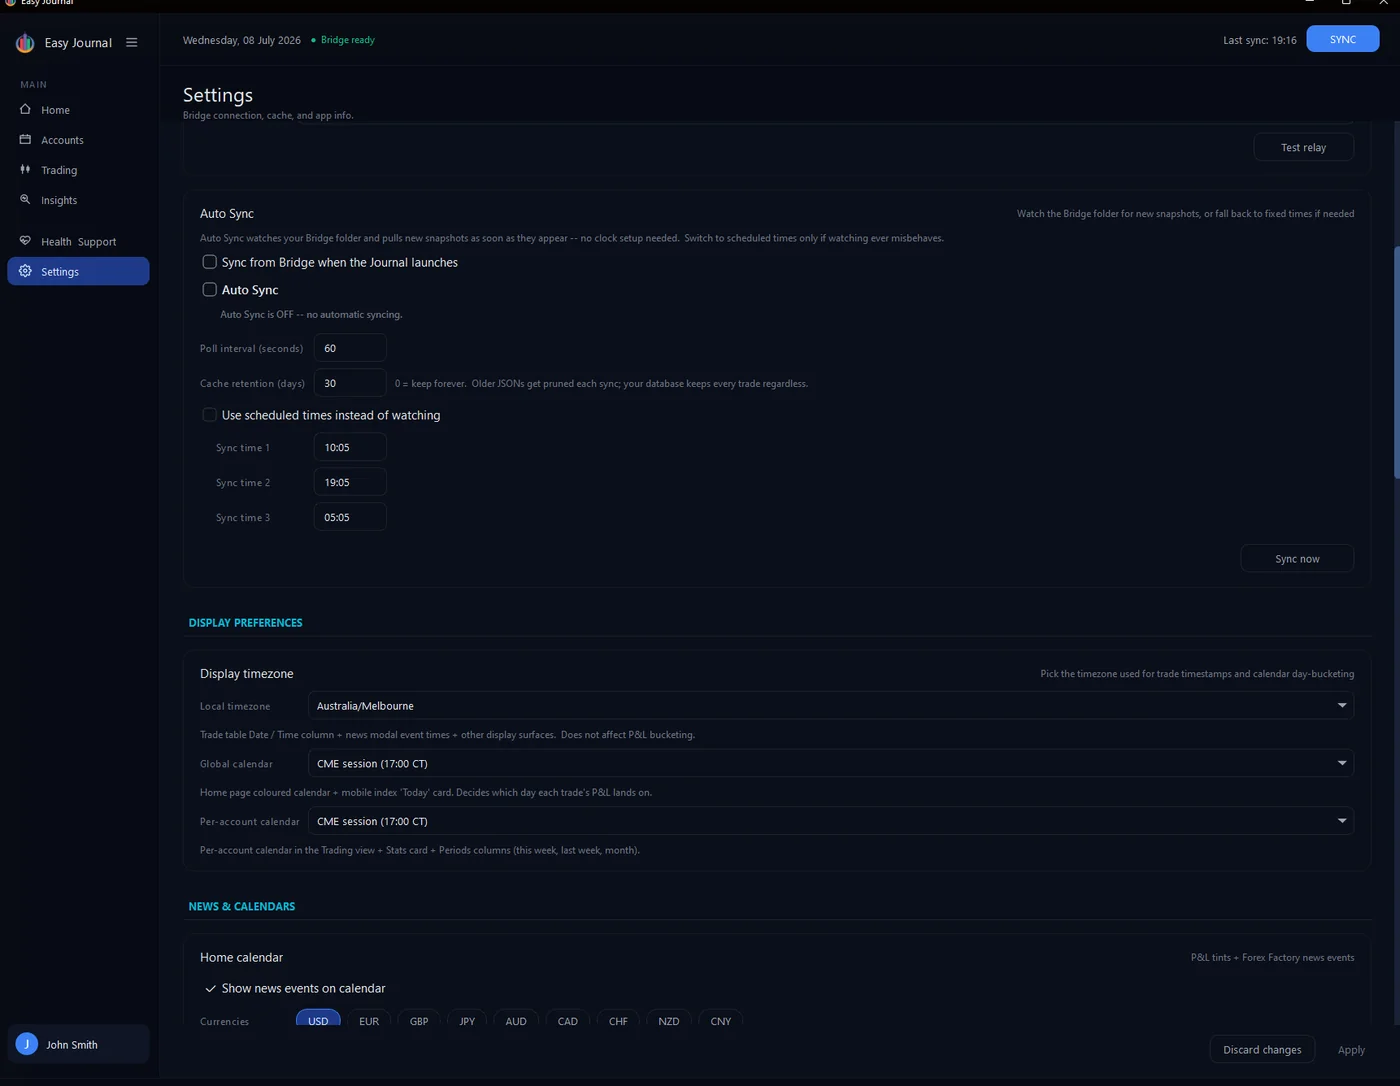Click the NEWS & CALENDARS section heading
Image resolution: width=1400 pixels, height=1086 pixels.
click(x=242, y=906)
